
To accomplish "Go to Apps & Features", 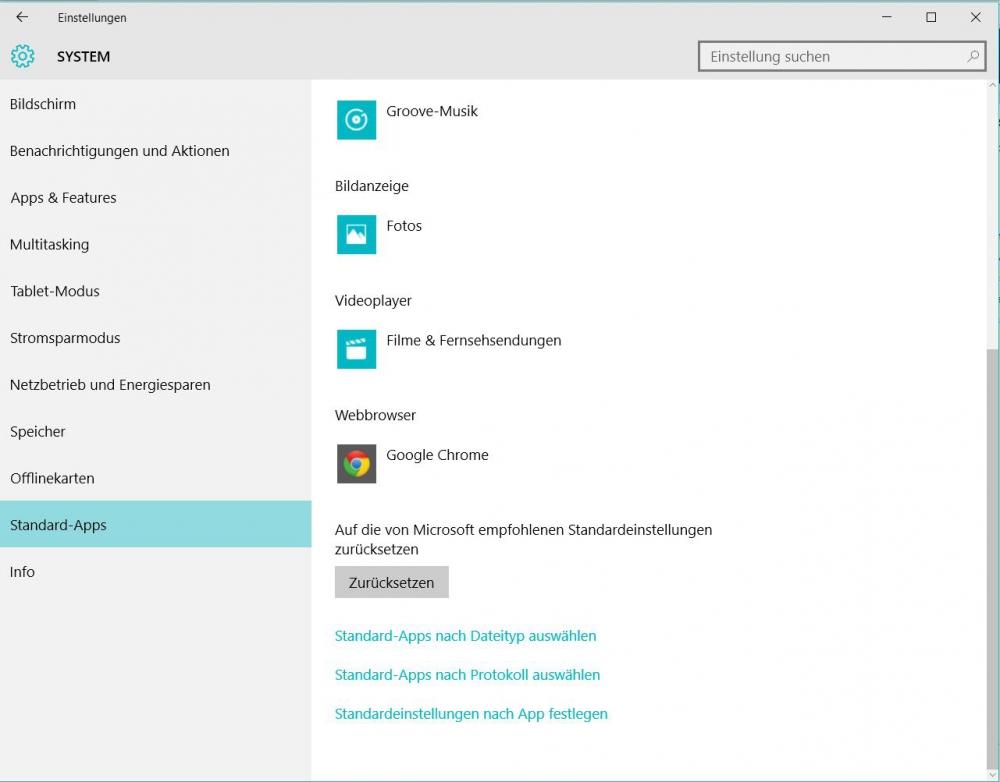I will tap(63, 198).
